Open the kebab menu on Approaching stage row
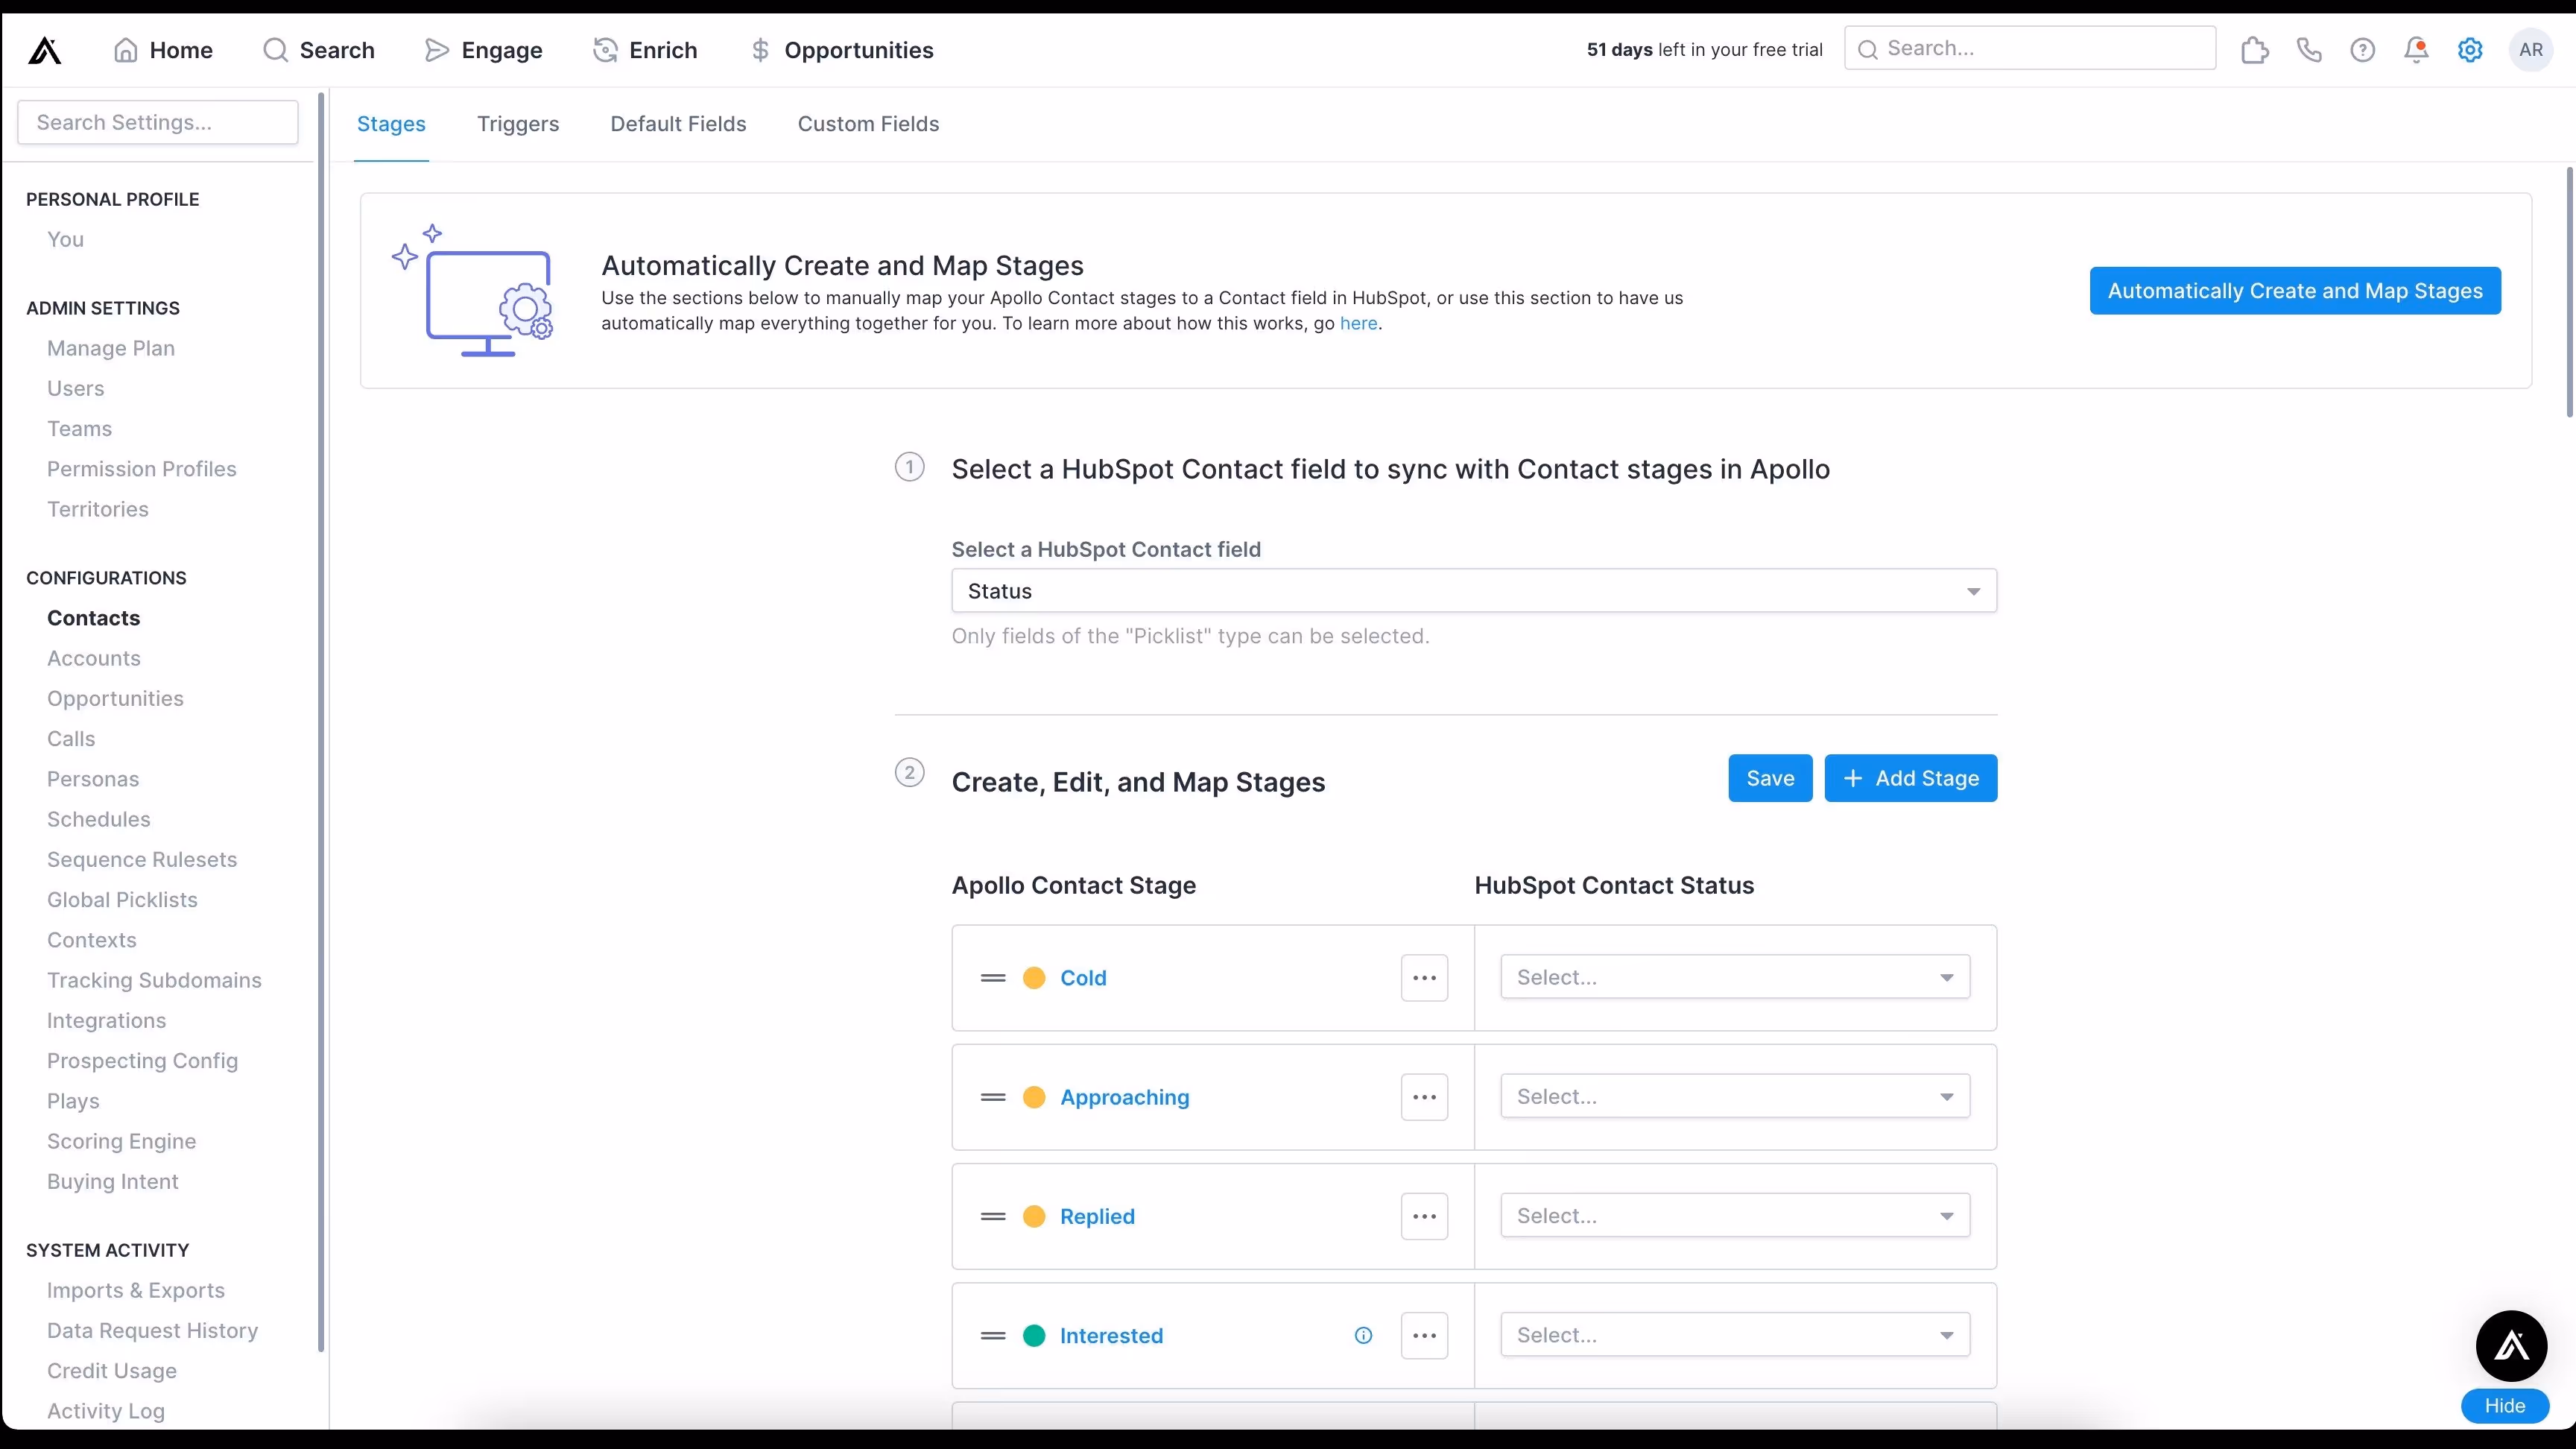 [x=1424, y=1096]
